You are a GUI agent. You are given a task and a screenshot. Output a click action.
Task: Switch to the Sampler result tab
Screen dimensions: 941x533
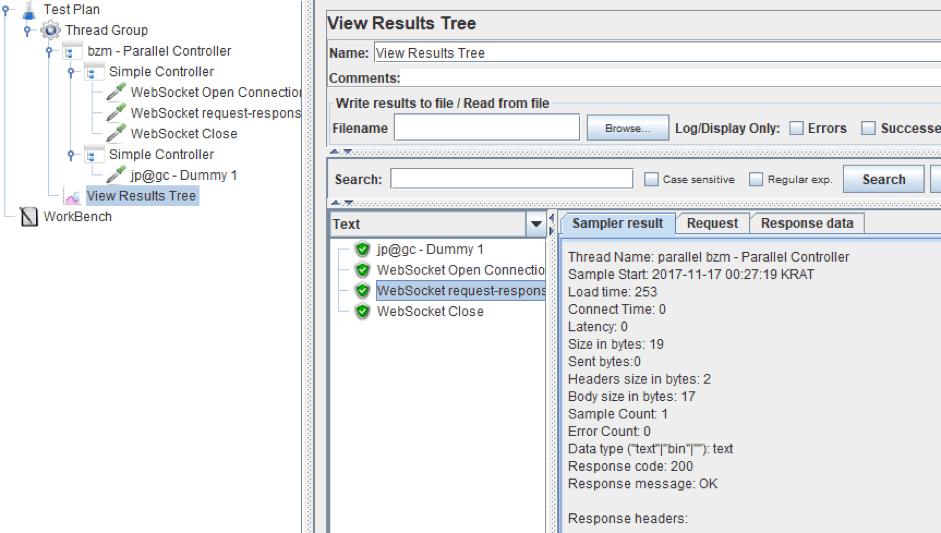coord(618,223)
